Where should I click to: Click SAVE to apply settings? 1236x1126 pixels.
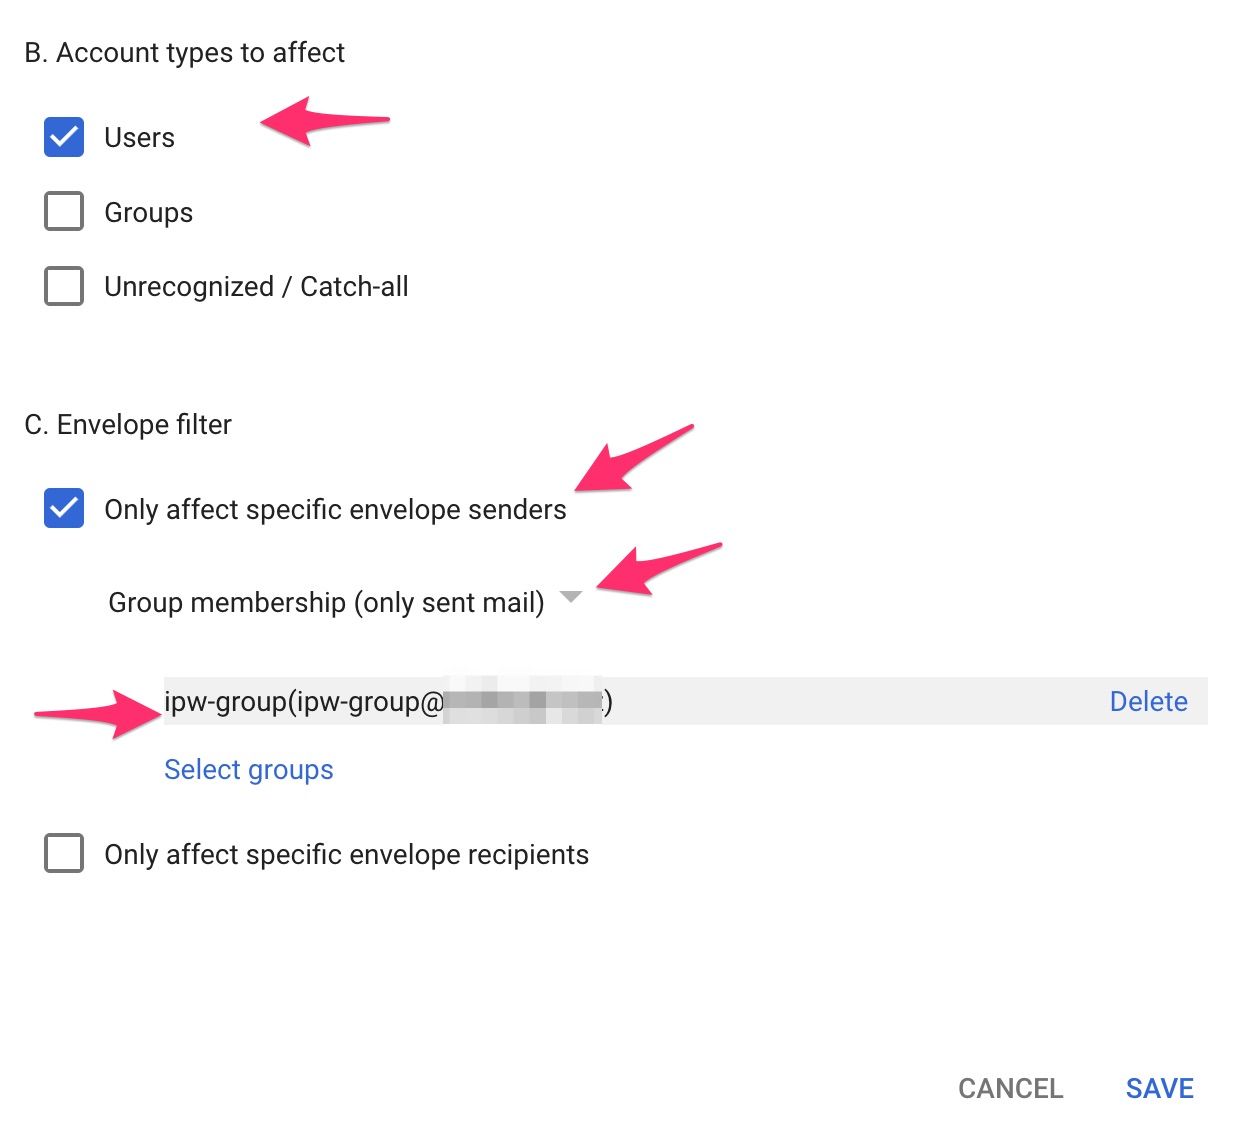(1159, 1088)
